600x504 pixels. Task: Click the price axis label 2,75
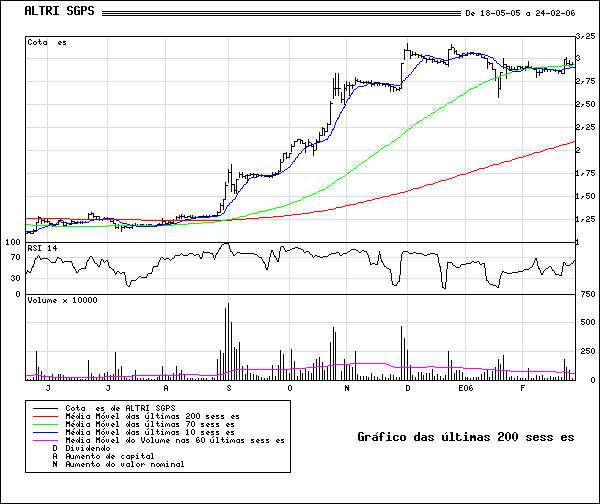(585, 81)
